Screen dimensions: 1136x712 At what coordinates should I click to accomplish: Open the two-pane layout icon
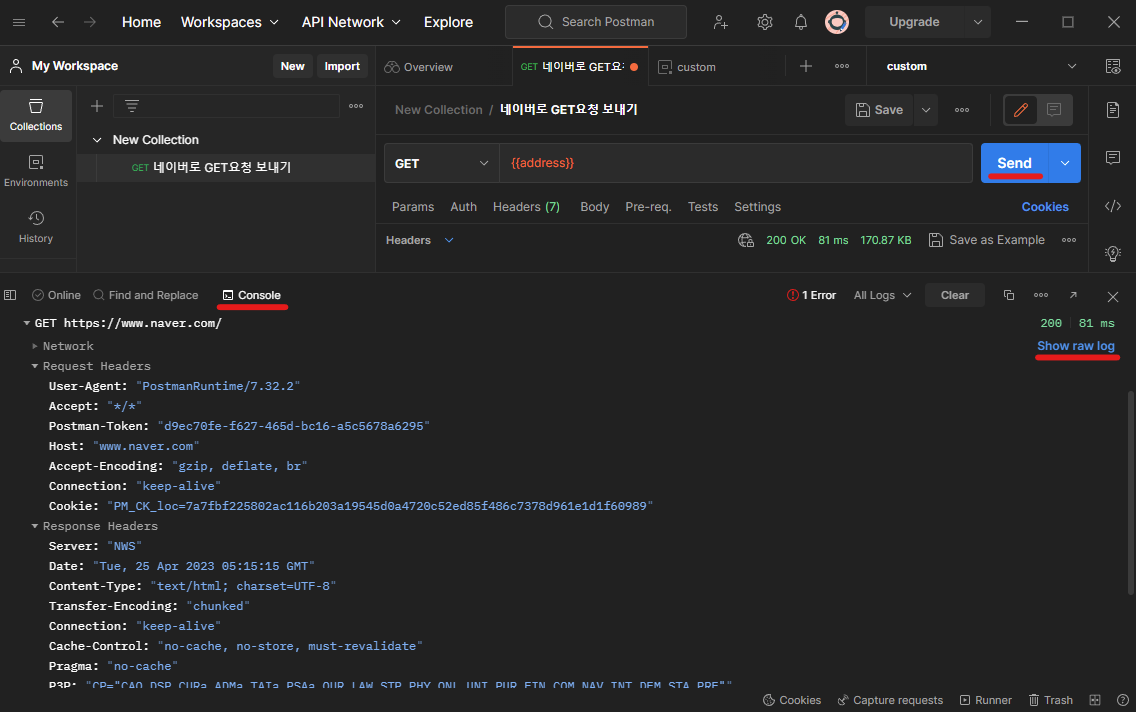point(1095,700)
